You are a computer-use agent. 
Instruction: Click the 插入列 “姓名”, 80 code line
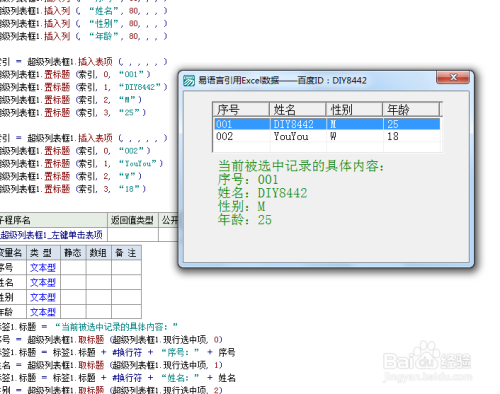tap(83, 11)
